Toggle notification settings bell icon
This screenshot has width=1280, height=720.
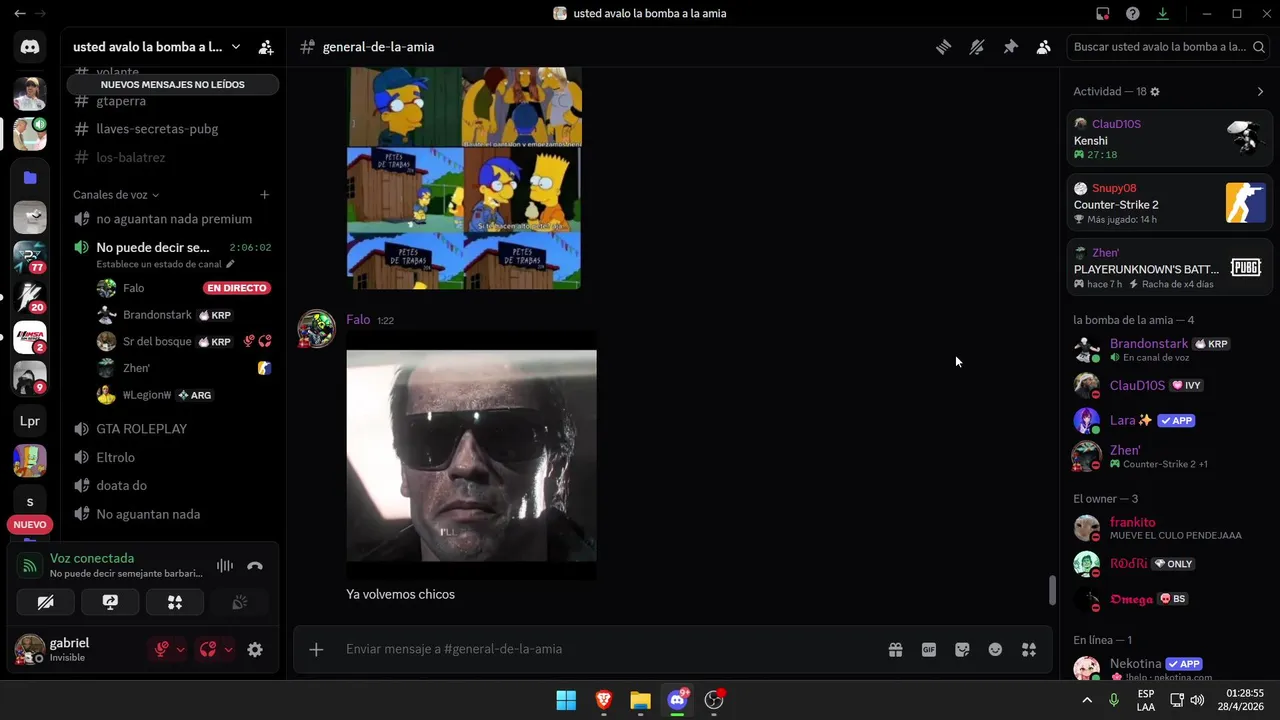977,47
